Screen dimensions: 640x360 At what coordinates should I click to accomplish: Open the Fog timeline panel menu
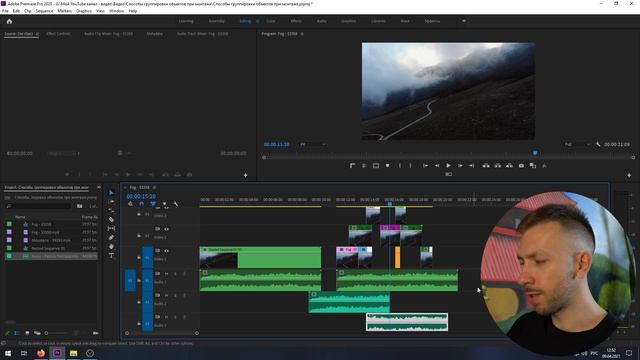pyautogui.click(x=154, y=187)
